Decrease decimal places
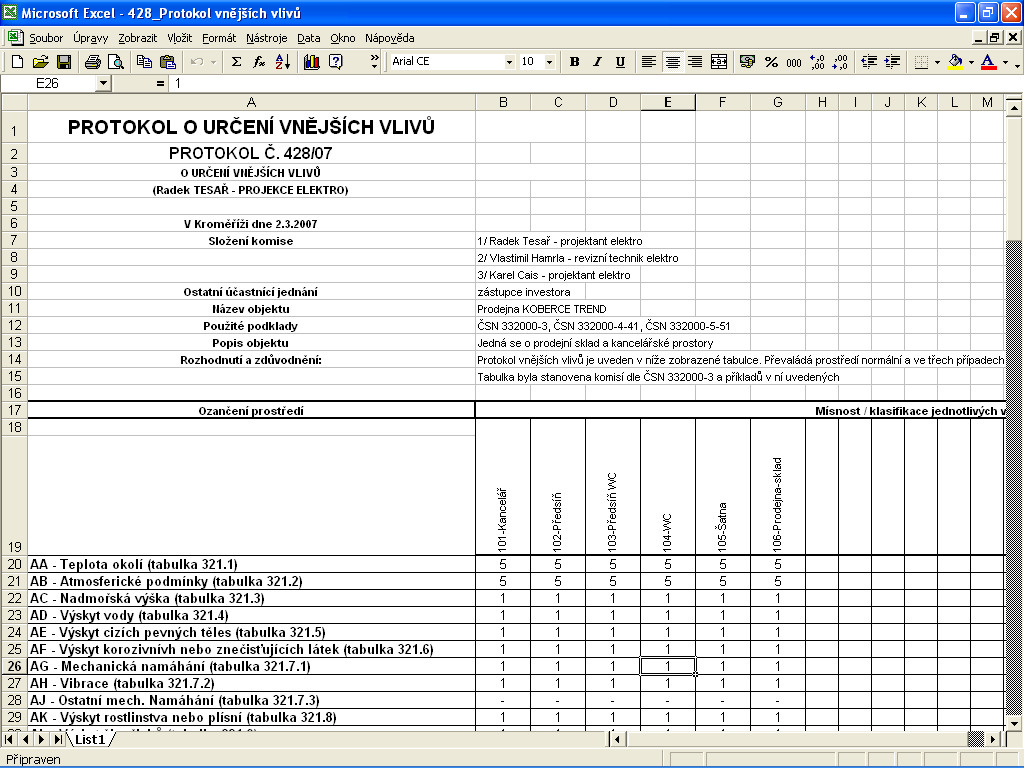Viewport: 1024px width, 768px height. pos(840,61)
